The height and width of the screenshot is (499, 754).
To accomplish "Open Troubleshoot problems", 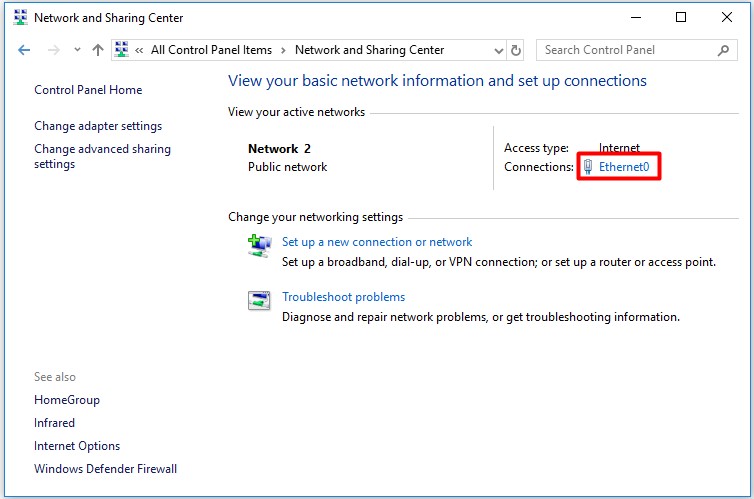I will [x=343, y=297].
